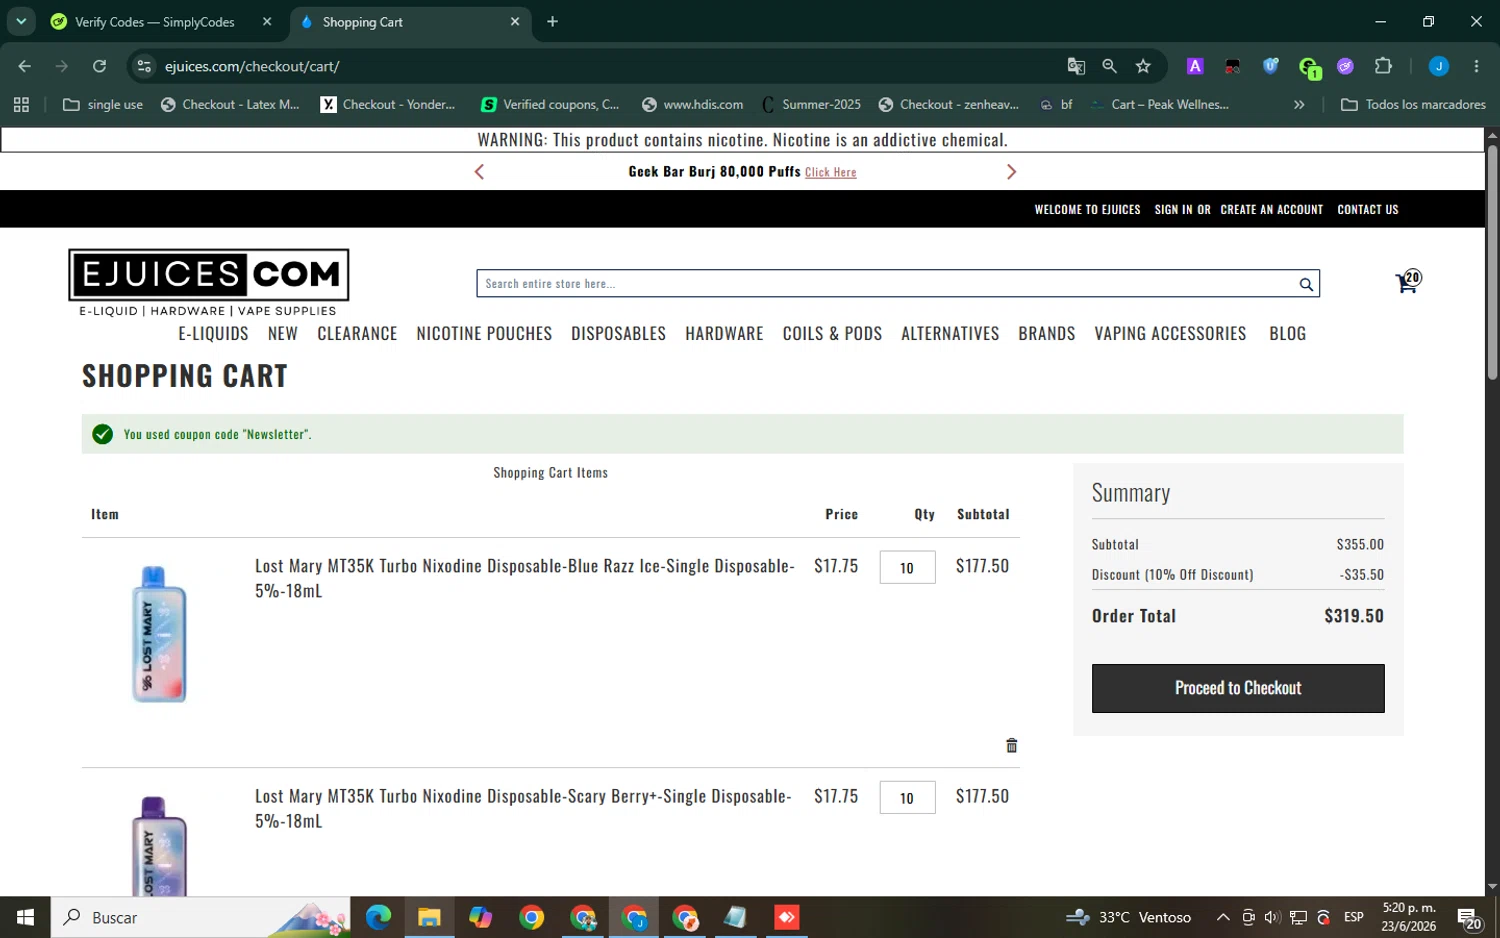The width and height of the screenshot is (1500, 938).
Task: Edit quantity field for Blue Razz Ice
Action: (907, 568)
